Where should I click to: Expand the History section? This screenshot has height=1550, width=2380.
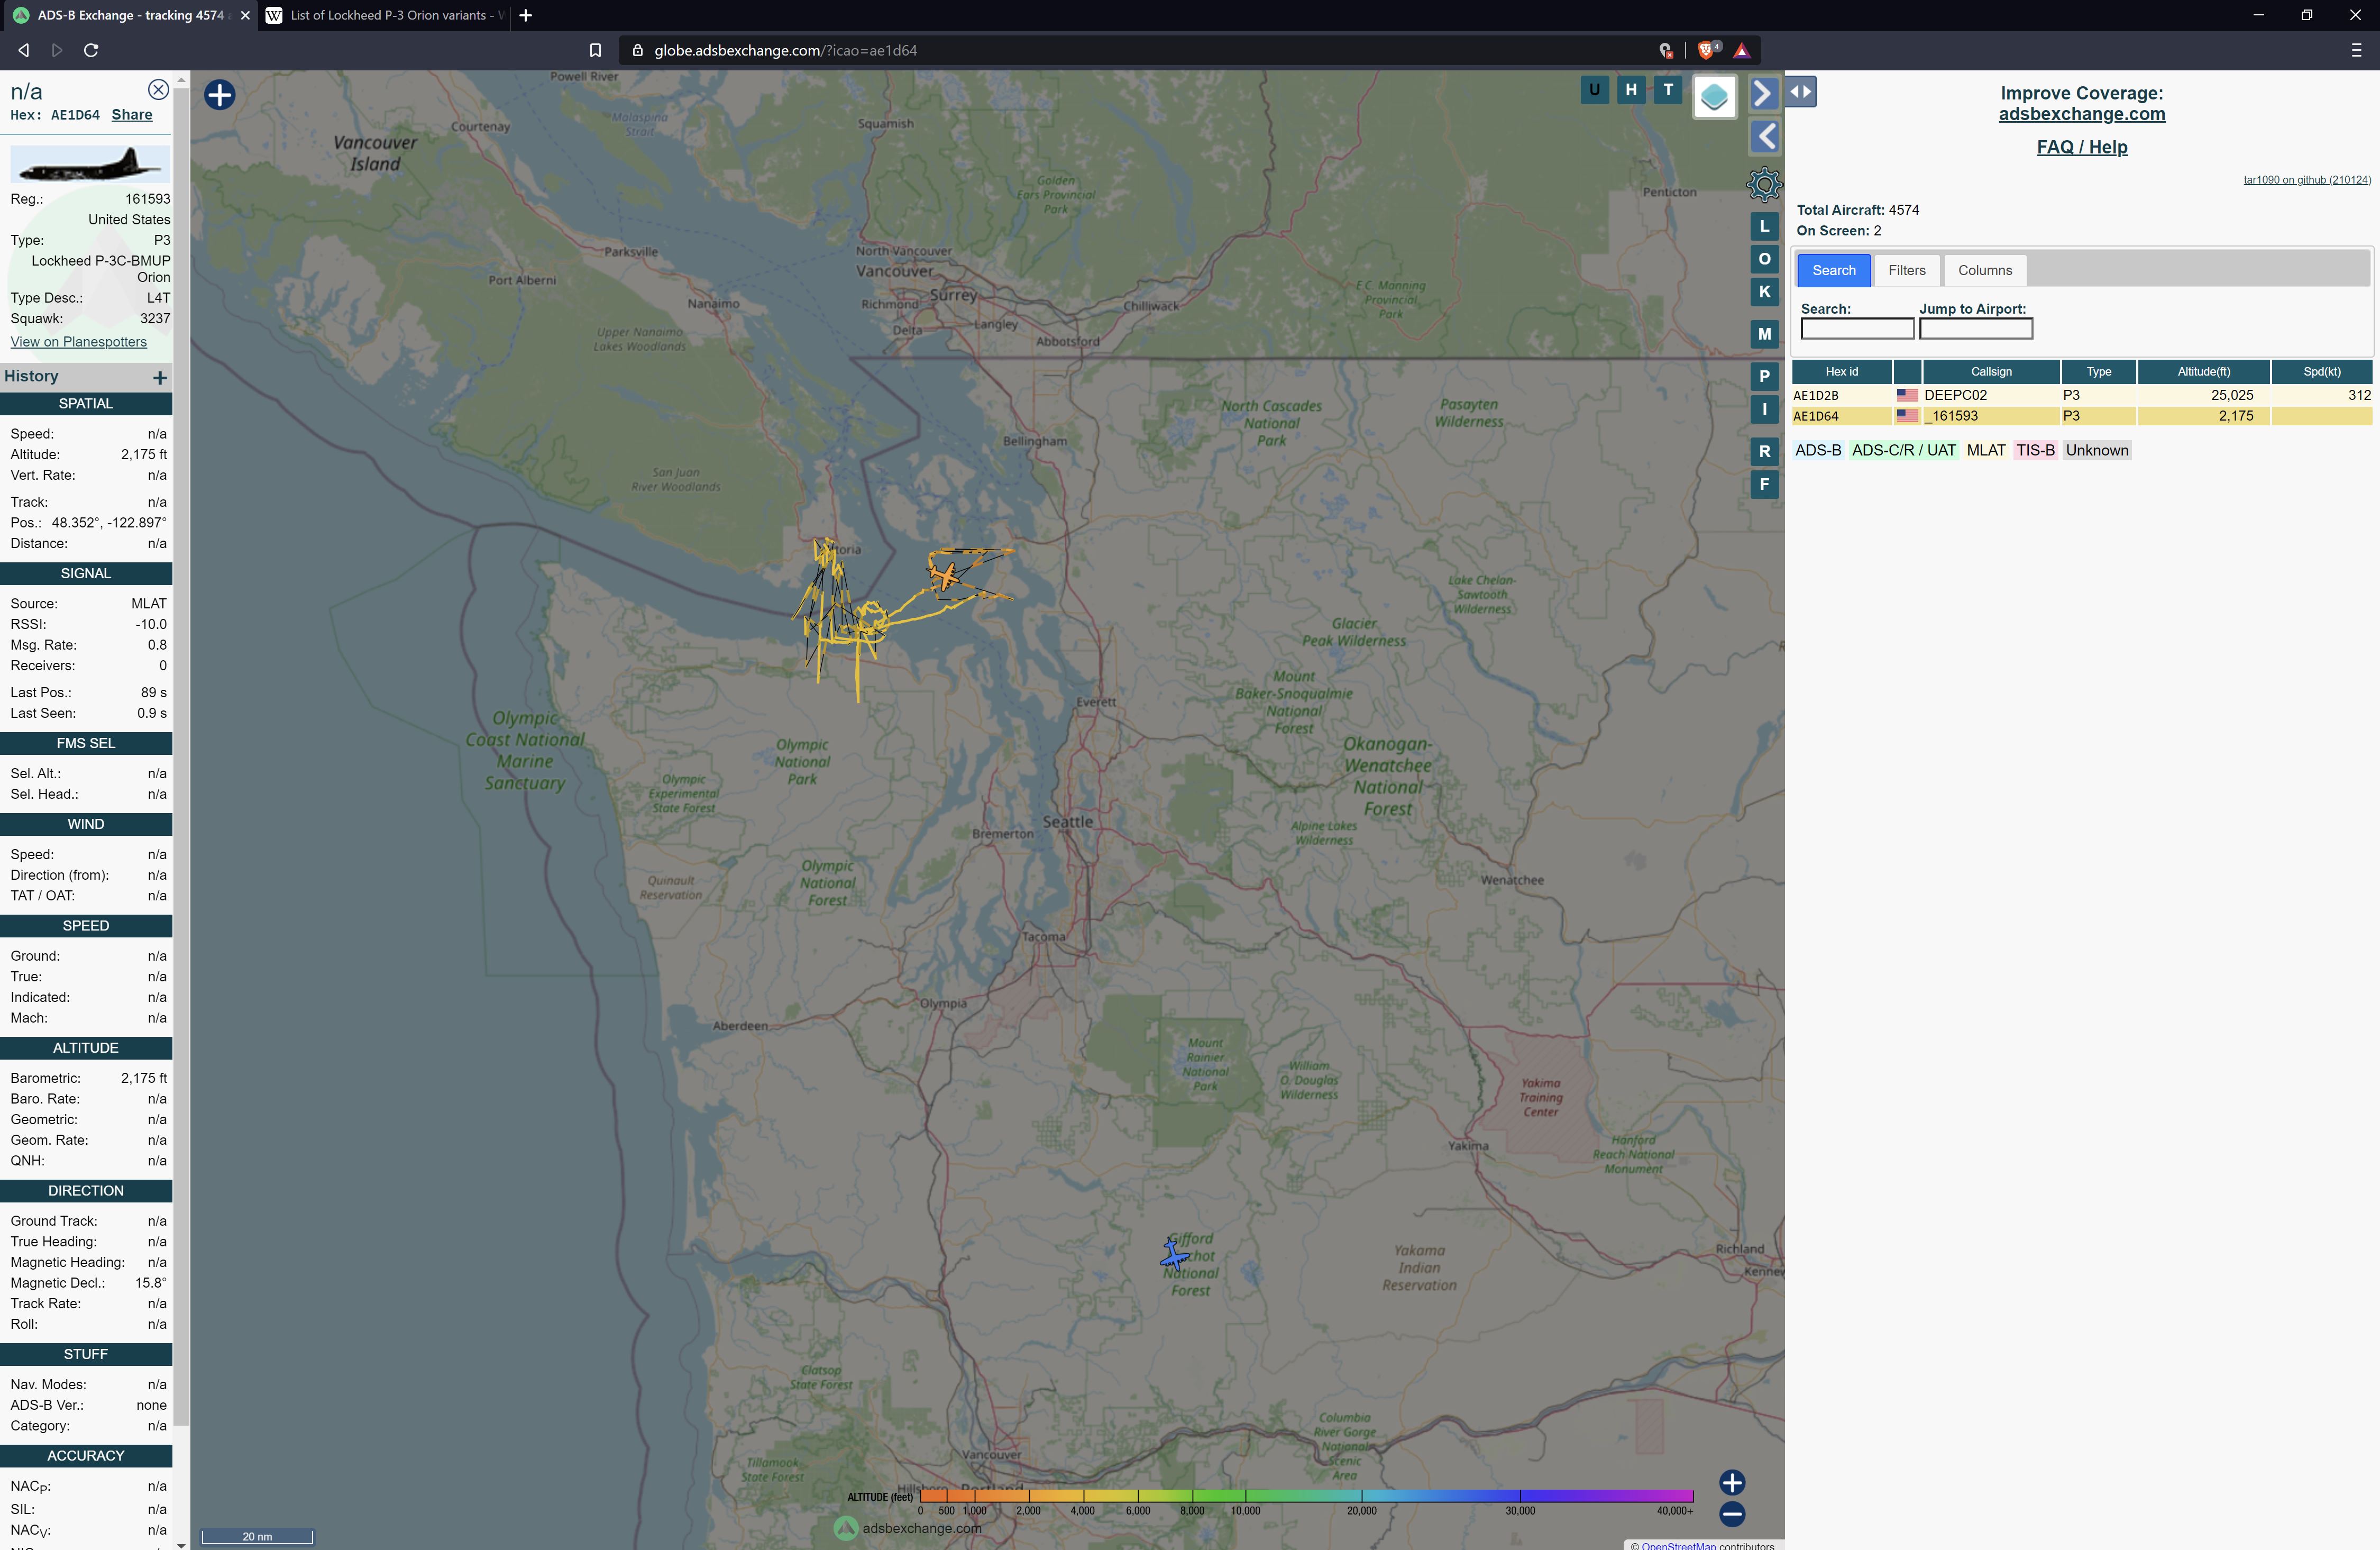(x=160, y=377)
